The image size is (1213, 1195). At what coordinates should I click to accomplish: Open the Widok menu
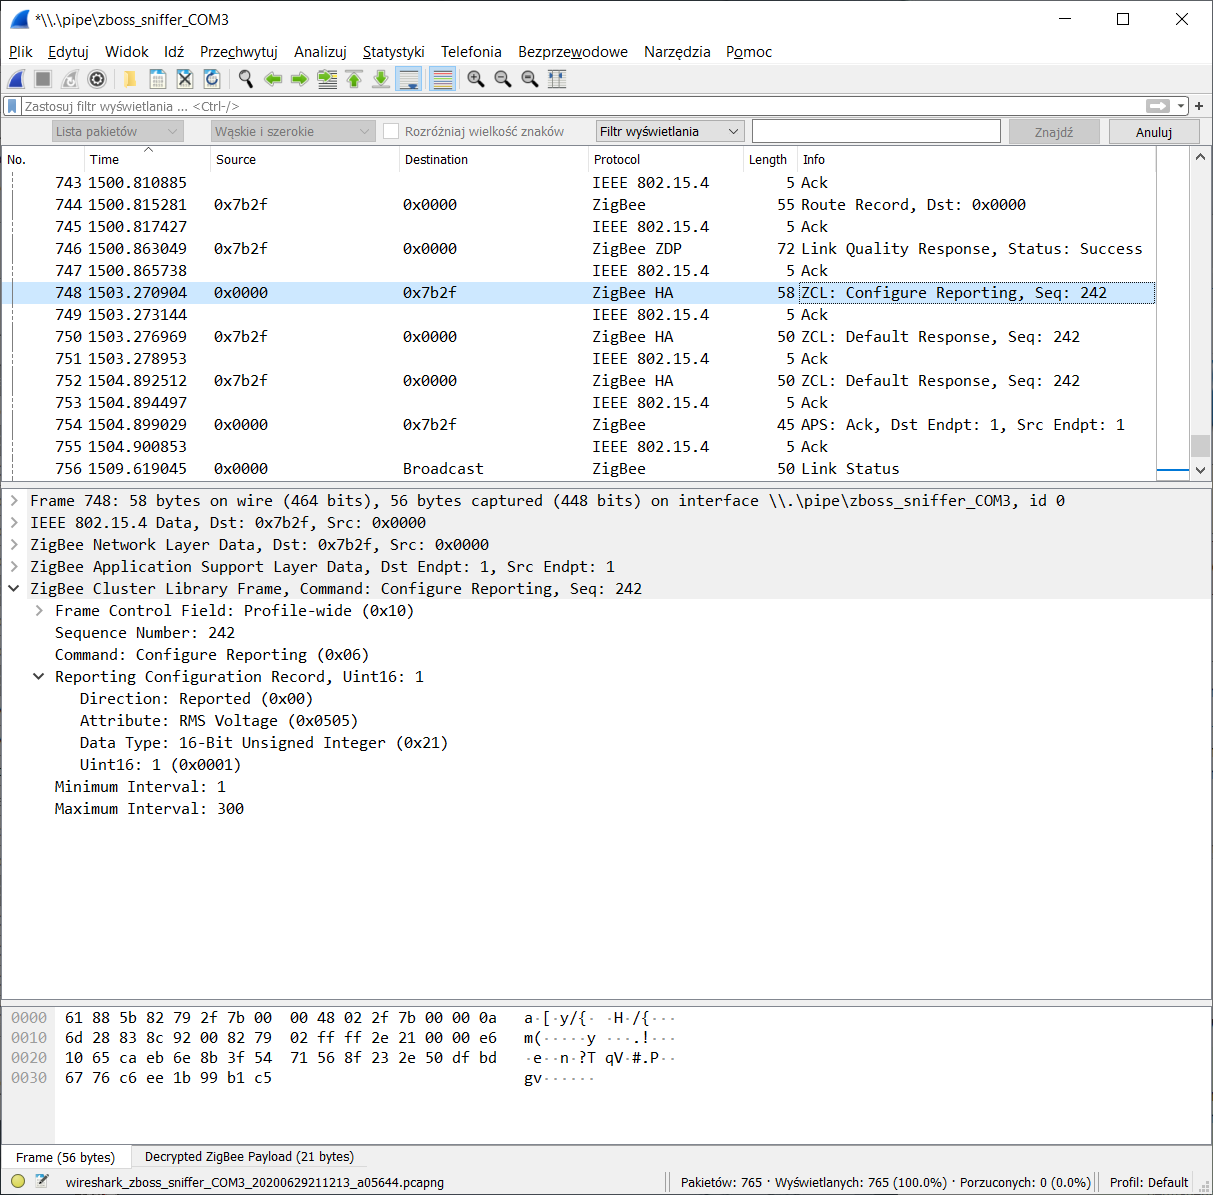[x=127, y=52]
